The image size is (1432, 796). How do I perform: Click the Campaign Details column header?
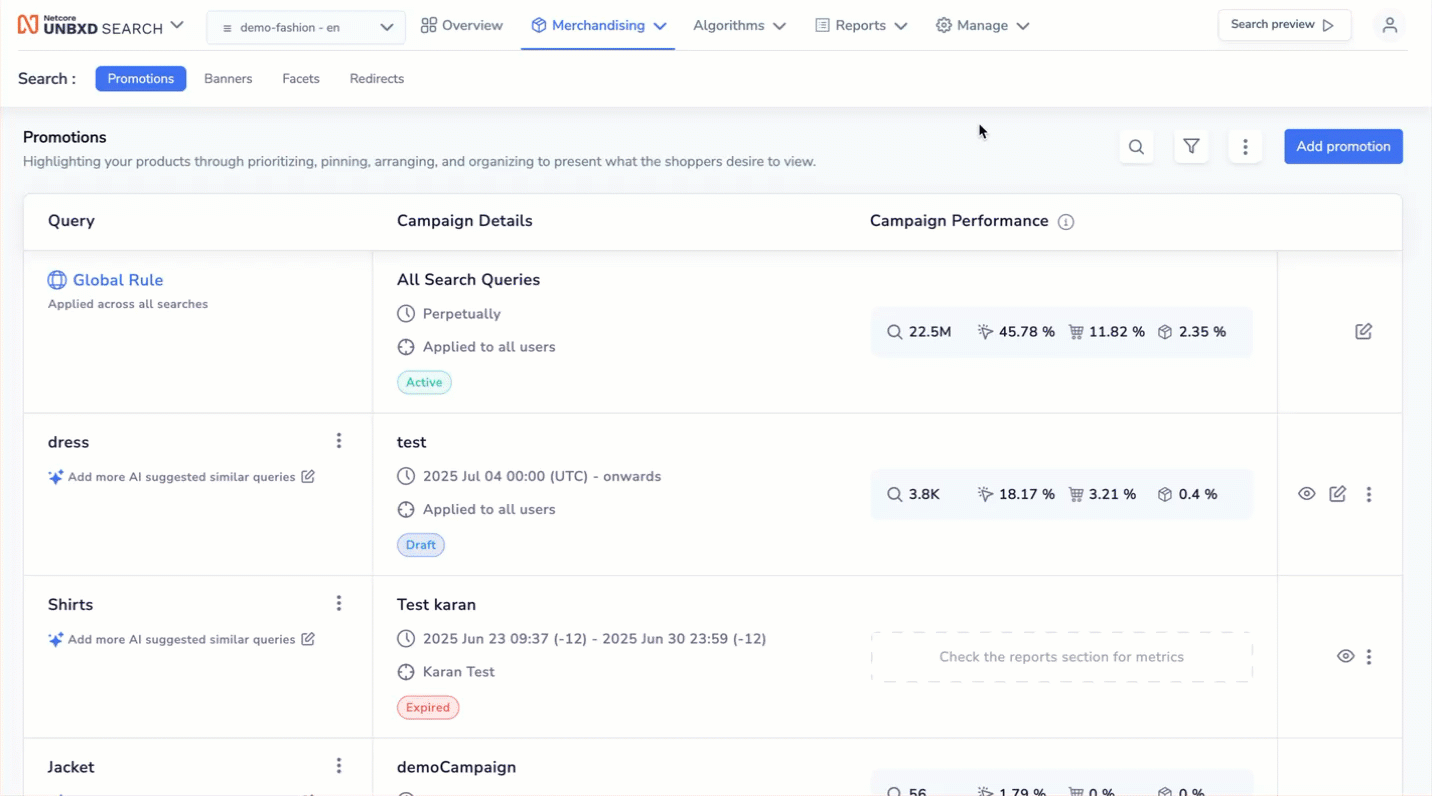point(465,221)
